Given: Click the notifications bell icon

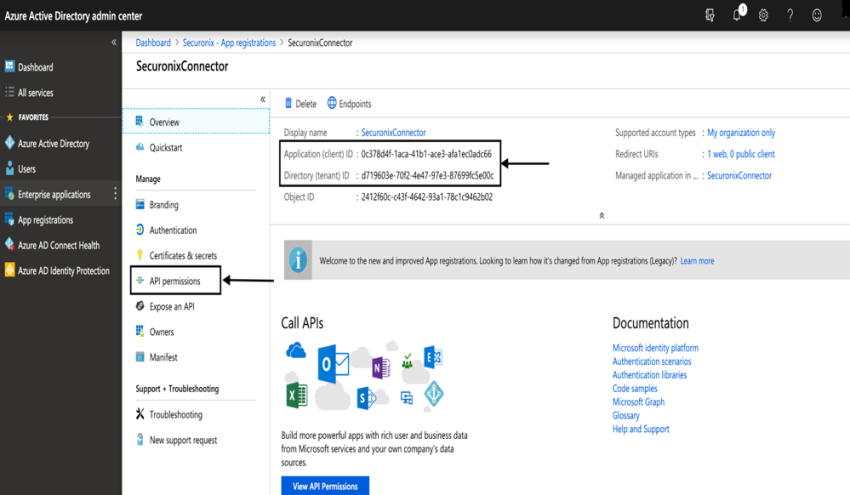Looking at the screenshot, I should [x=737, y=15].
